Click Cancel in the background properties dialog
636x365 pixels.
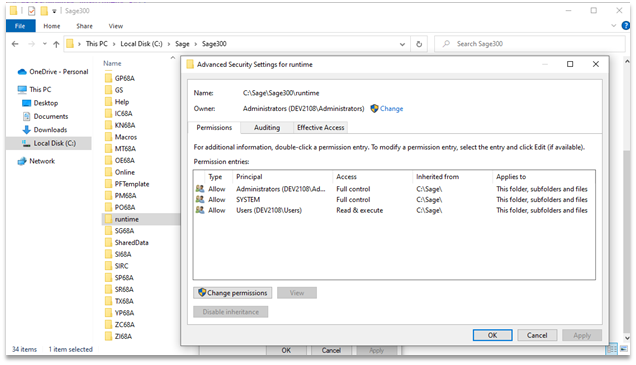click(331, 350)
